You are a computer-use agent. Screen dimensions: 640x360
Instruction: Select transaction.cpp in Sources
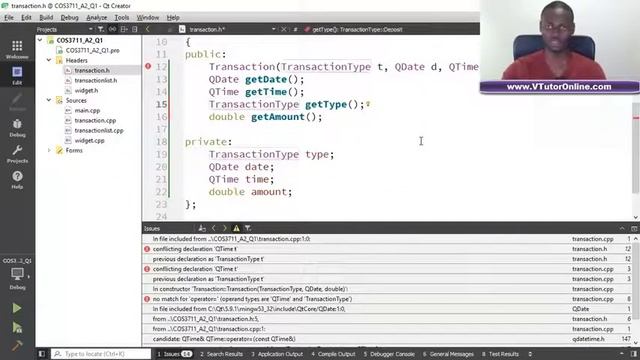pyautogui.click(x=95, y=120)
